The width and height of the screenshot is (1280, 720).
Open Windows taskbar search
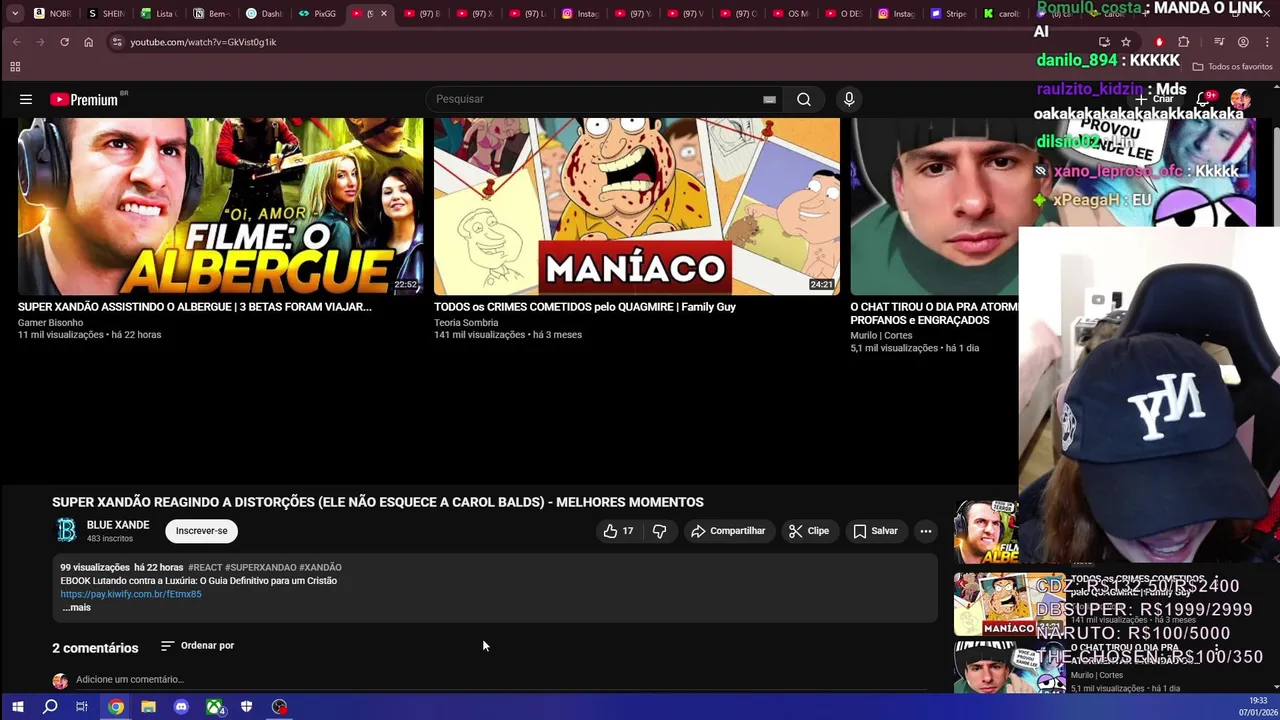pos(50,707)
